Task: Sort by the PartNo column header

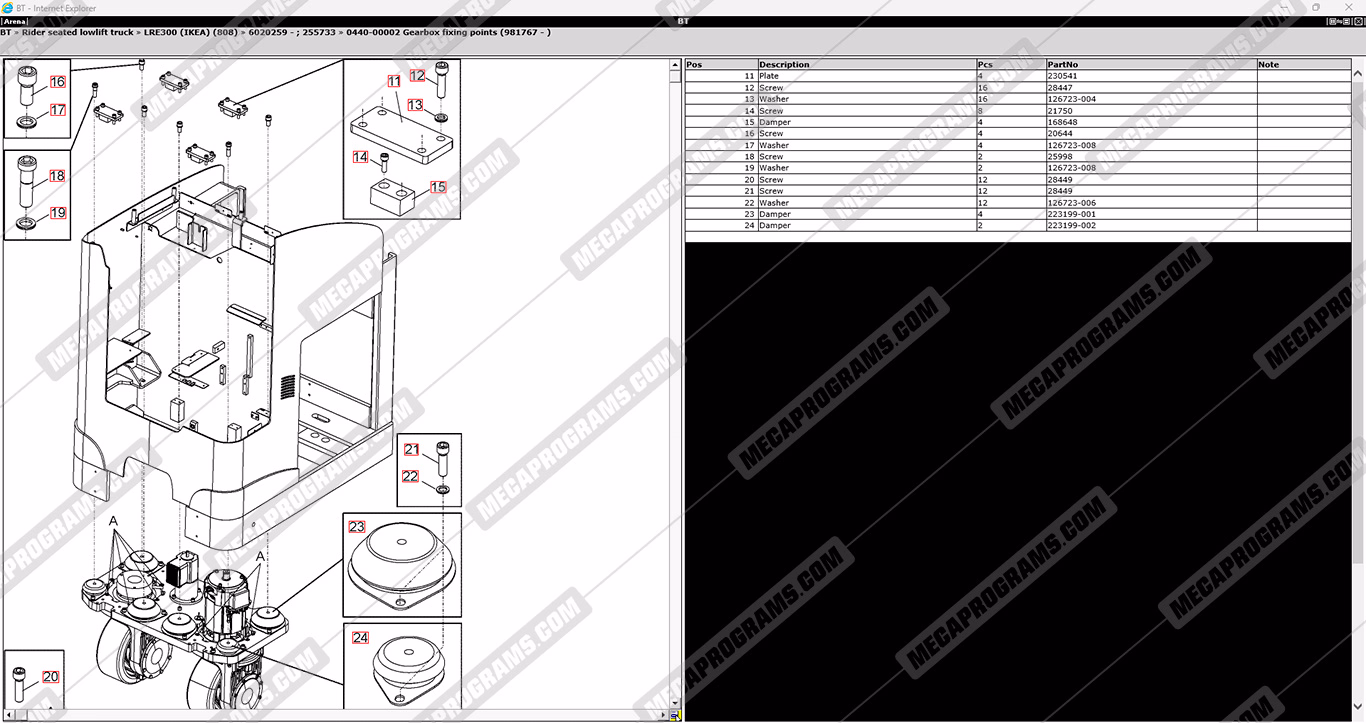Action: pyautogui.click(x=1062, y=64)
